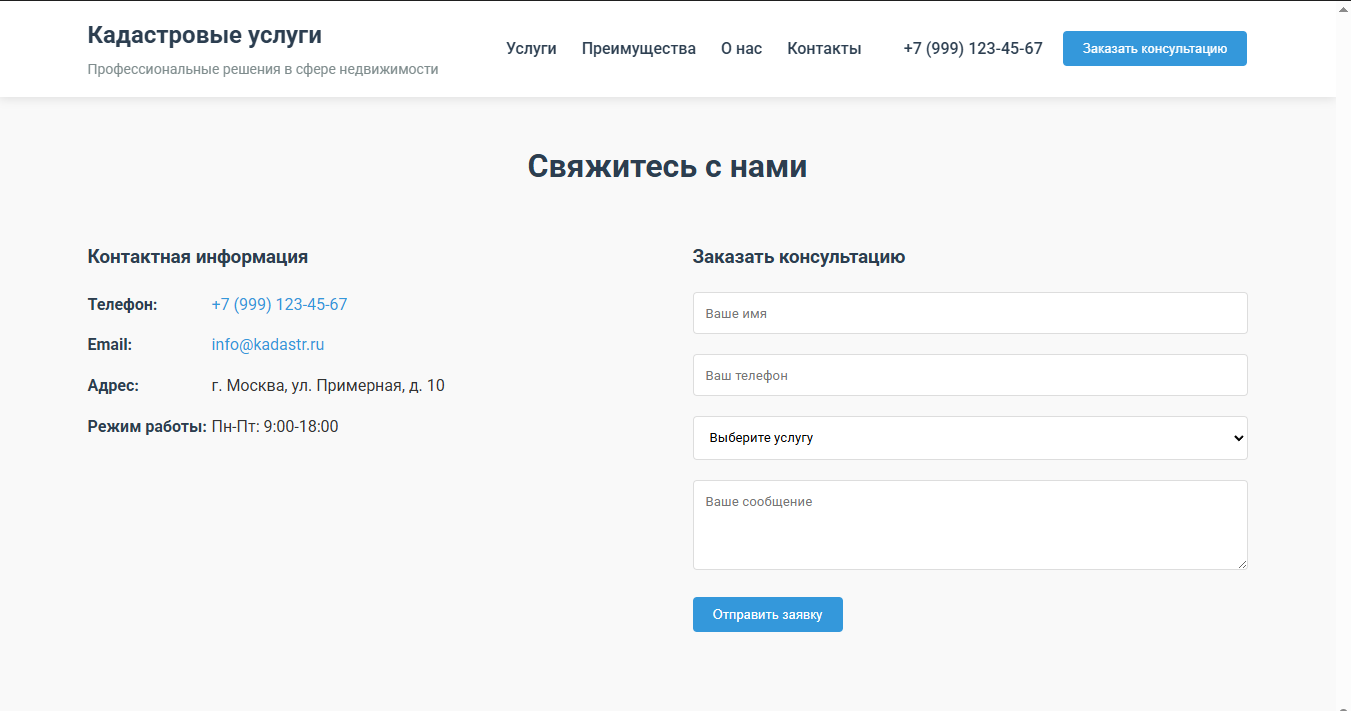Call the header phone number +7 (999) 123-45-67

pyautogui.click(x=972, y=48)
